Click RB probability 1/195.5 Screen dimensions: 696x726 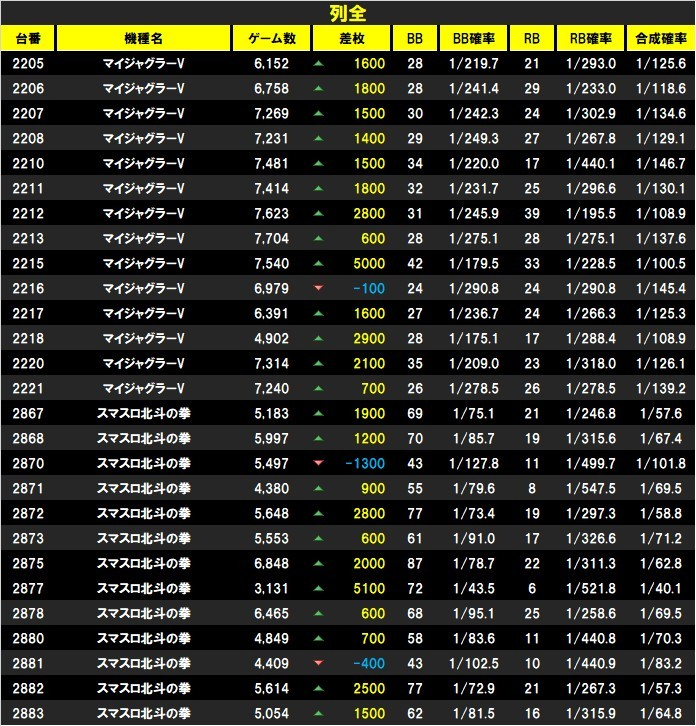coord(591,213)
